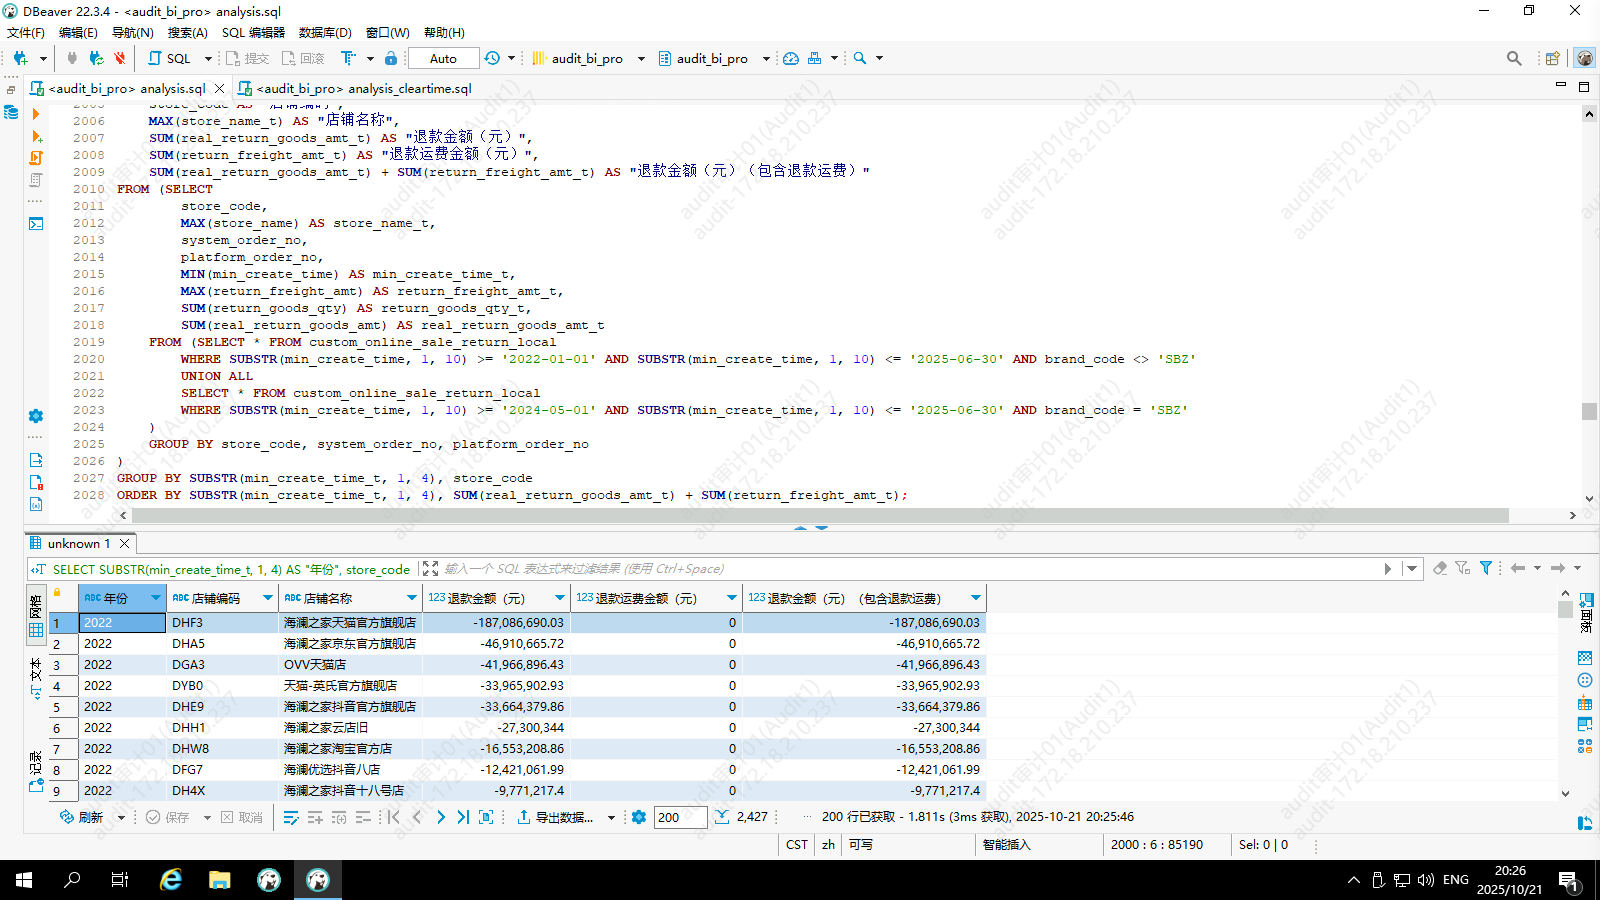Click the result settings gear icon
Image resolution: width=1600 pixels, height=900 pixels.
pyautogui.click(x=639, y=817)
